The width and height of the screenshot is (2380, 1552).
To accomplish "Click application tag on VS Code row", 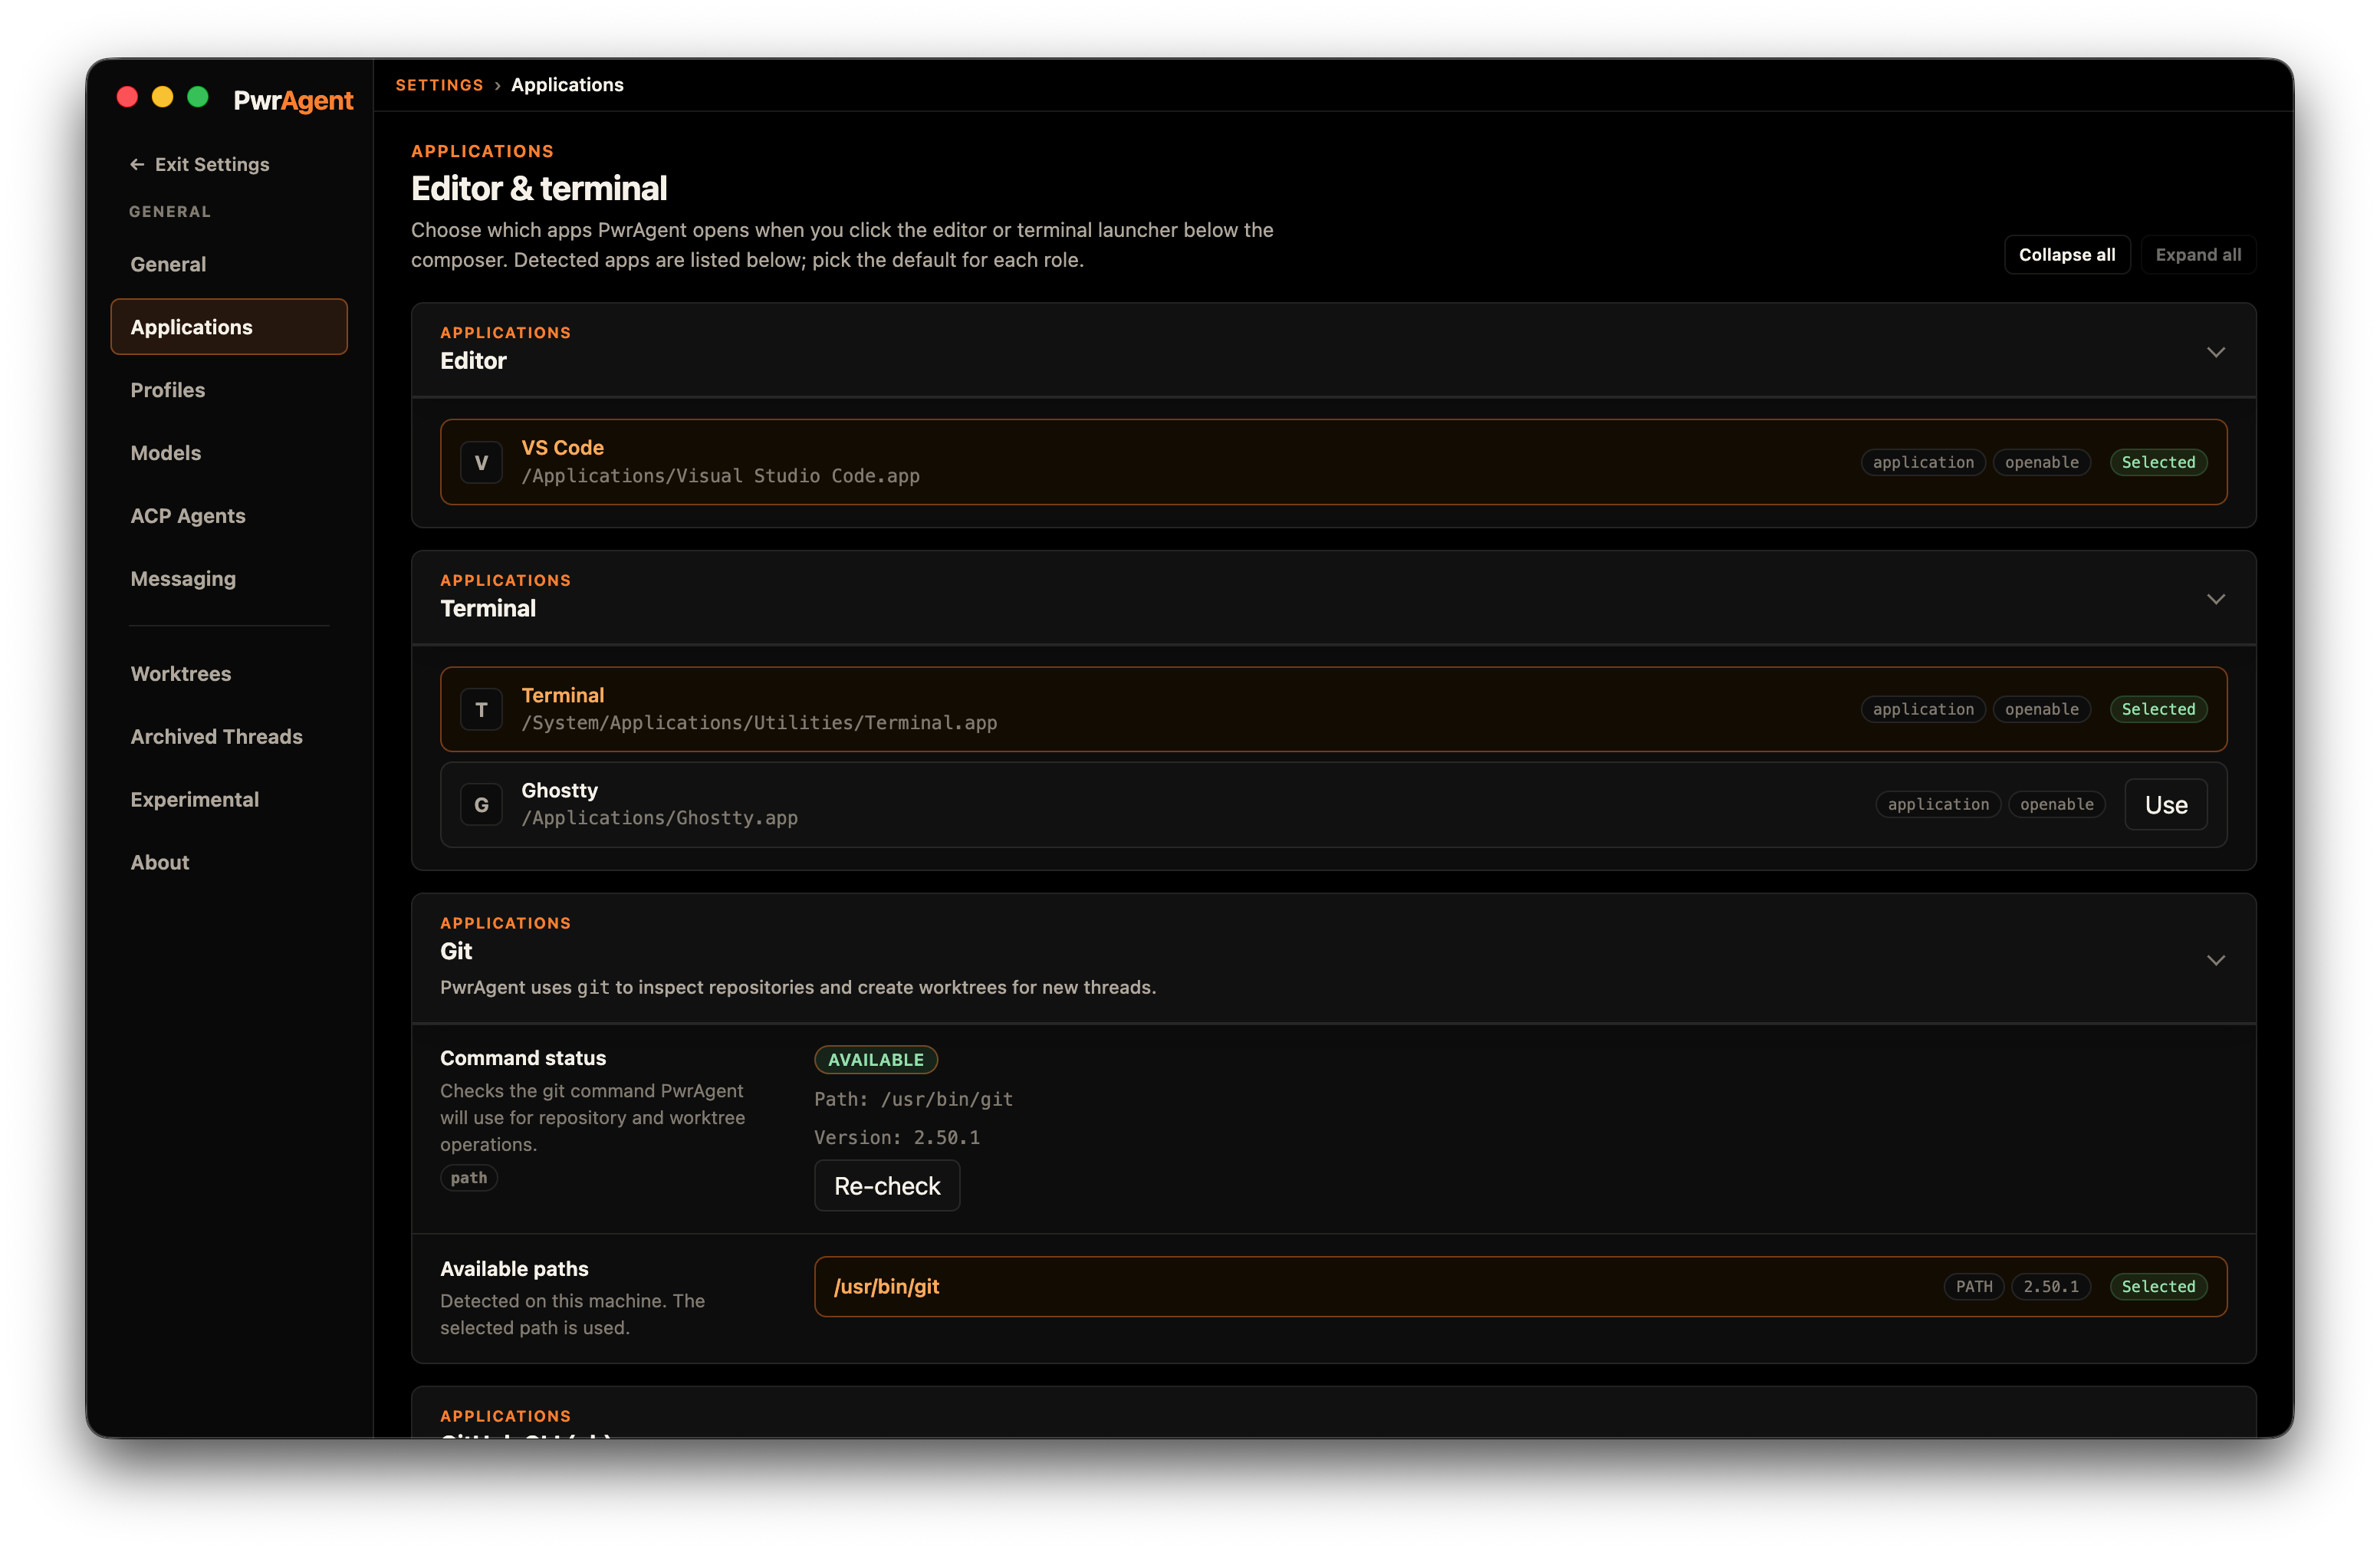I will [1922, 462].
